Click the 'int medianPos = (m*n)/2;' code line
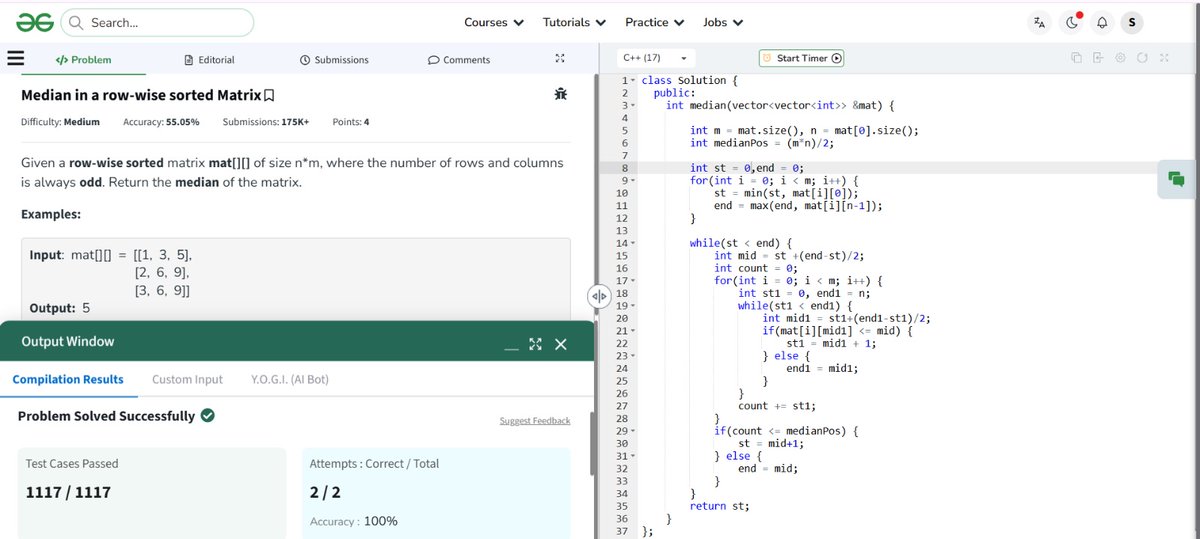The width and height of the screenshot is (1200, 539). click(762, 143)
